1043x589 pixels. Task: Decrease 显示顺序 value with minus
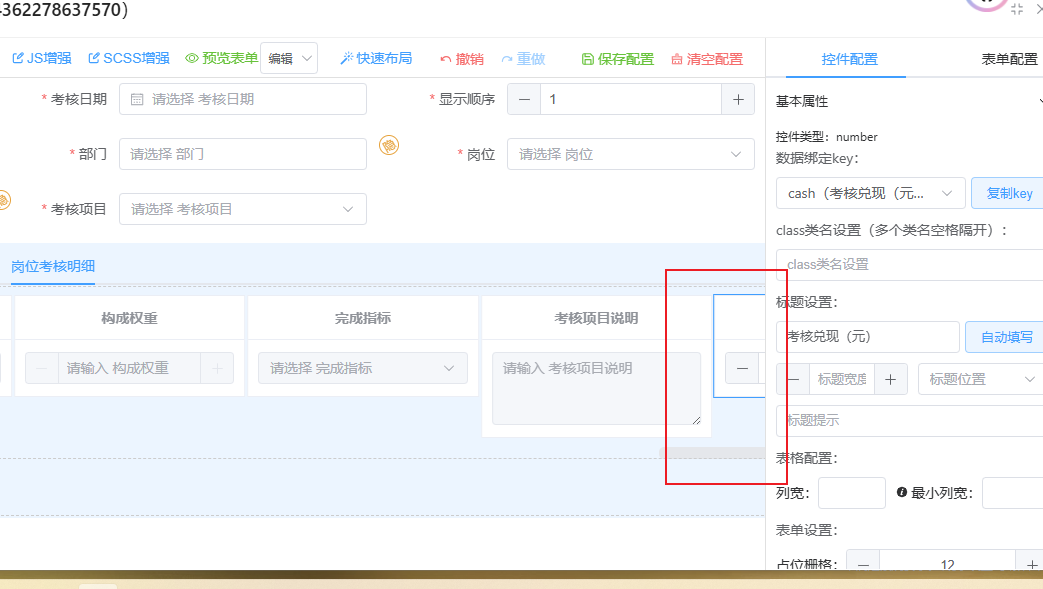524,99
